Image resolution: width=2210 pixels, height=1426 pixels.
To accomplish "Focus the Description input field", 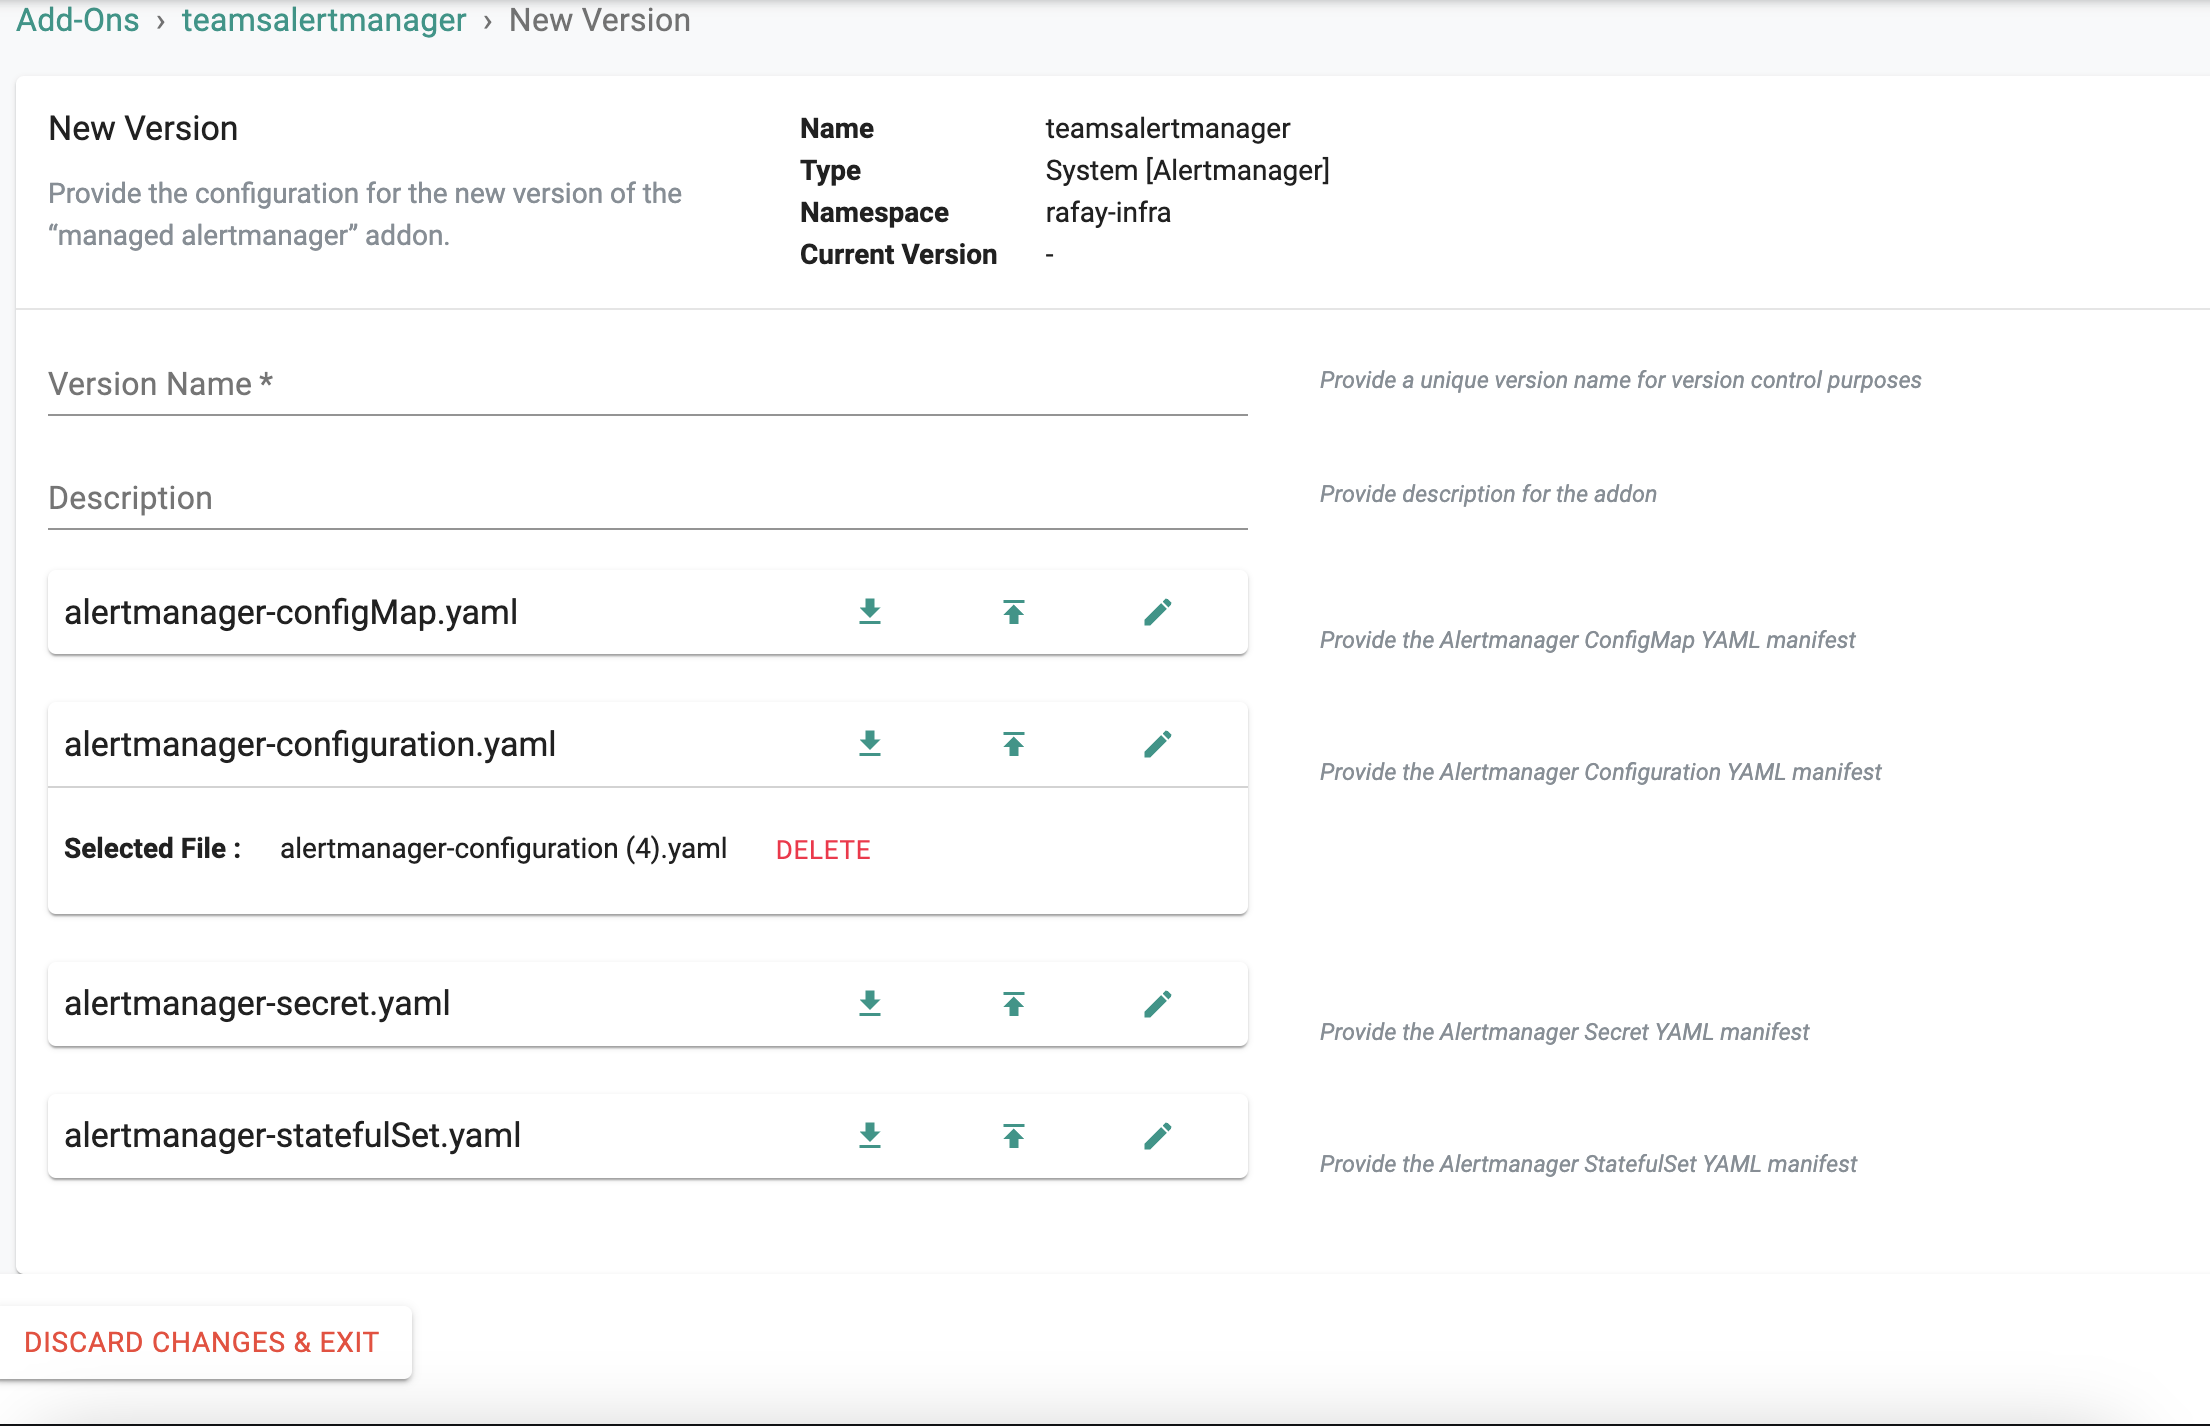I will (x=648, y=499).
